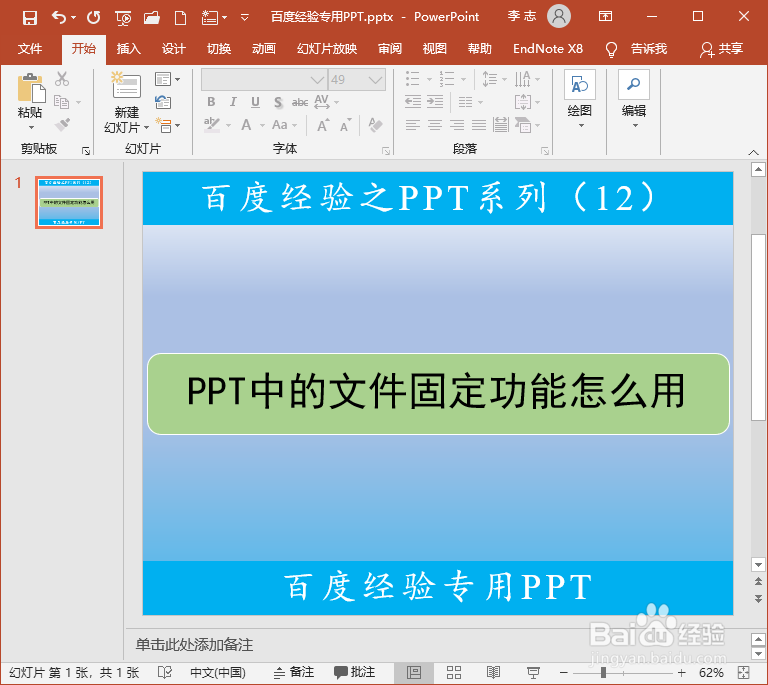Apply text highlight color

(212, 125)
